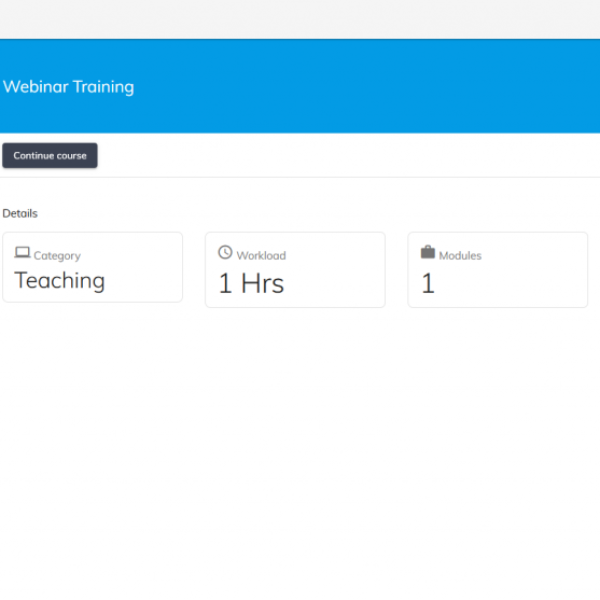Select the module count number 1
600x600 pixels.
(428, 284)
